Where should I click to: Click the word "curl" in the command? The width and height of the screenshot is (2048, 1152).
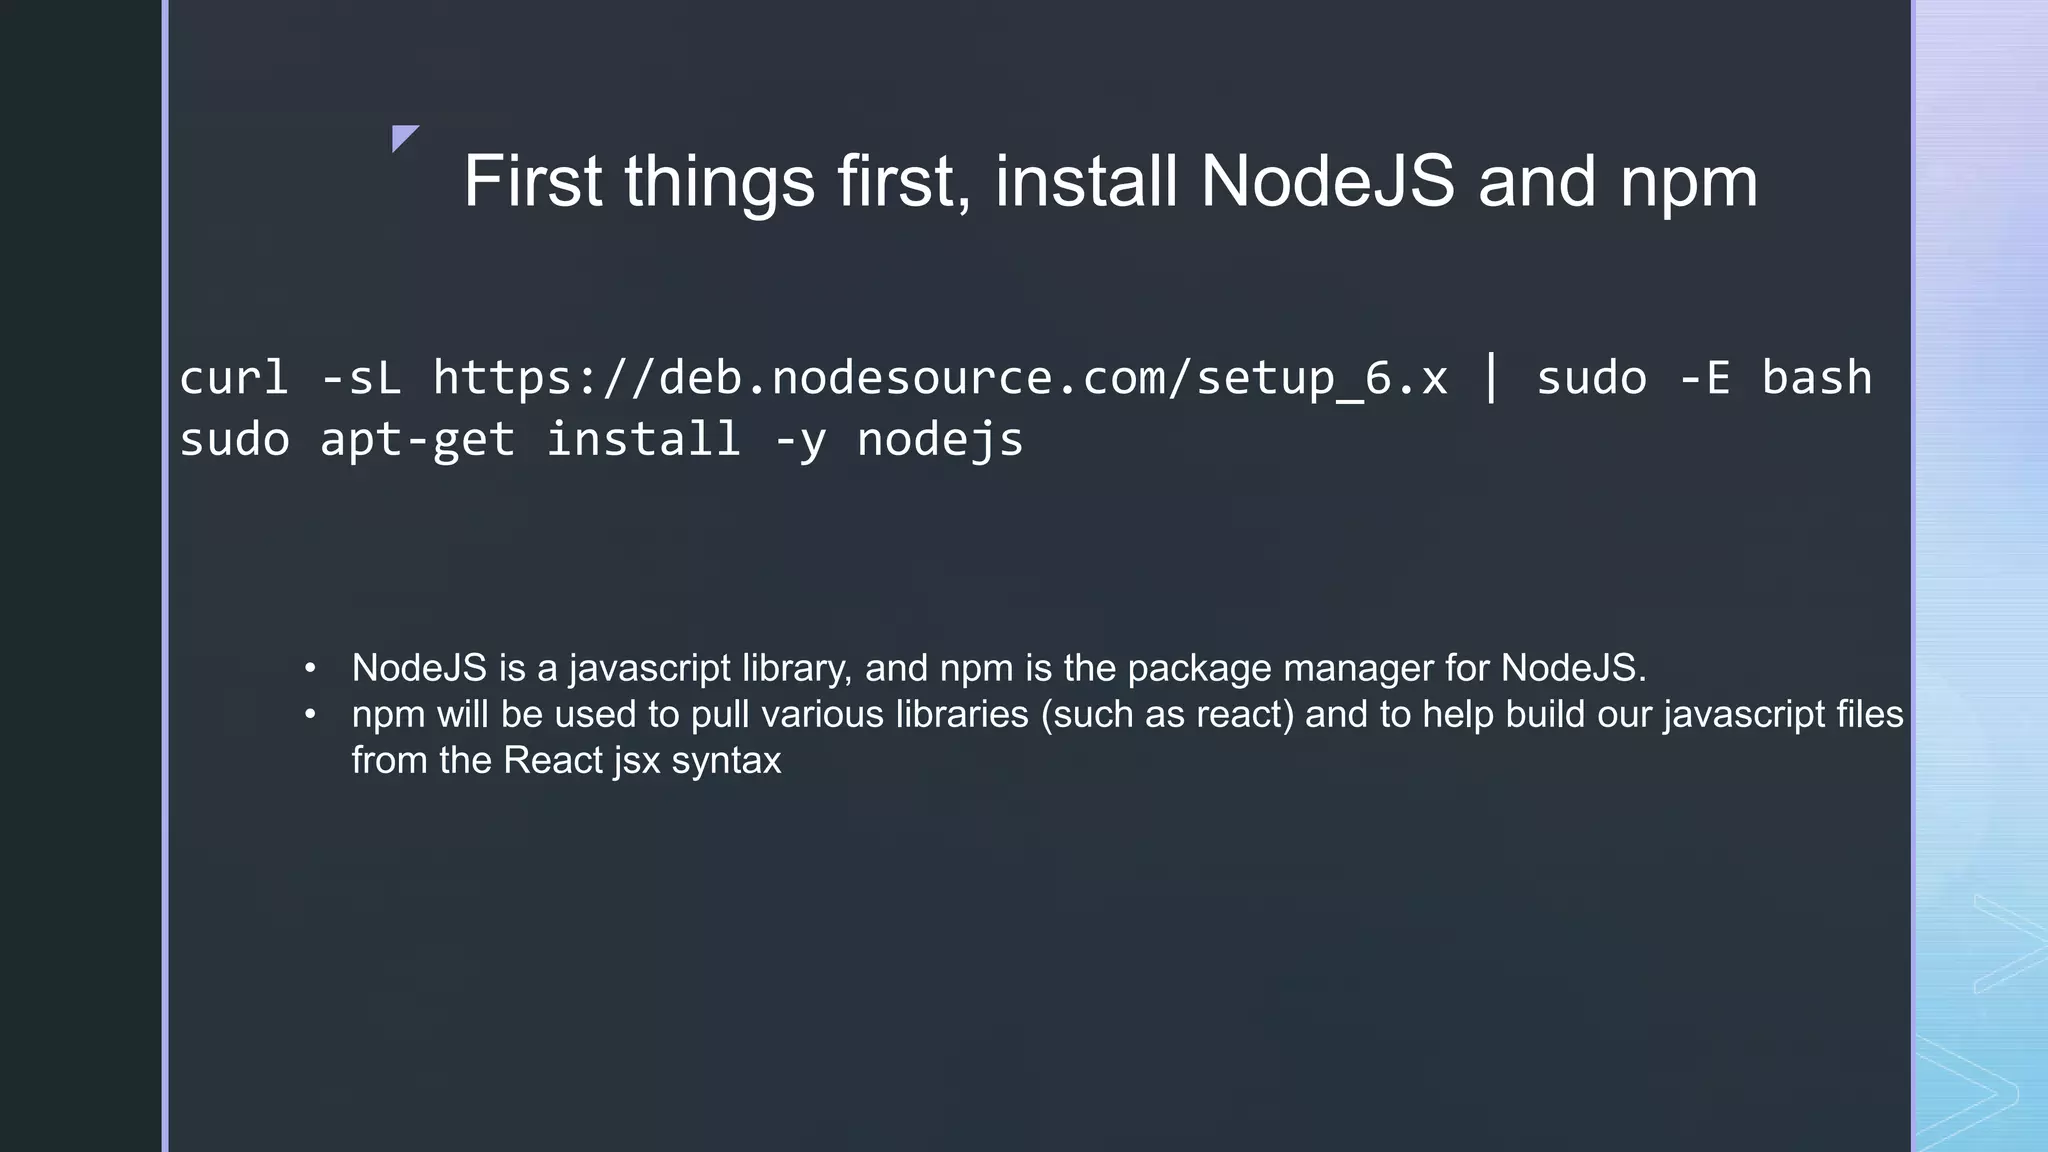coord(233,378)
